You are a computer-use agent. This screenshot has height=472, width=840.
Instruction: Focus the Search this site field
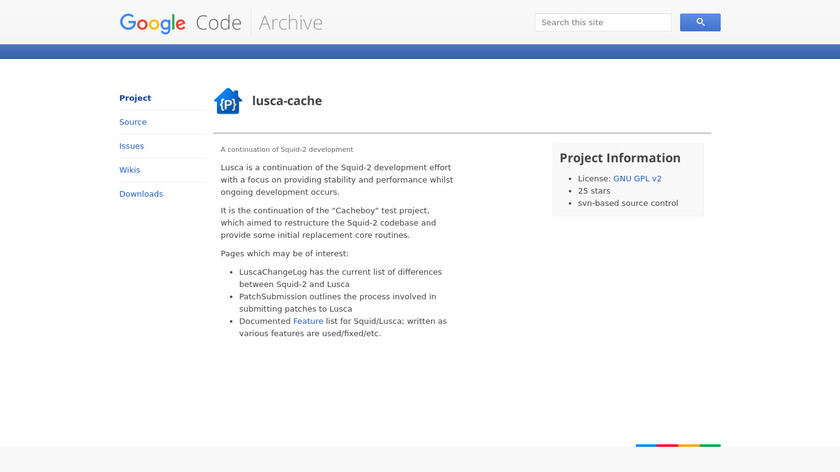pos(603,23)
